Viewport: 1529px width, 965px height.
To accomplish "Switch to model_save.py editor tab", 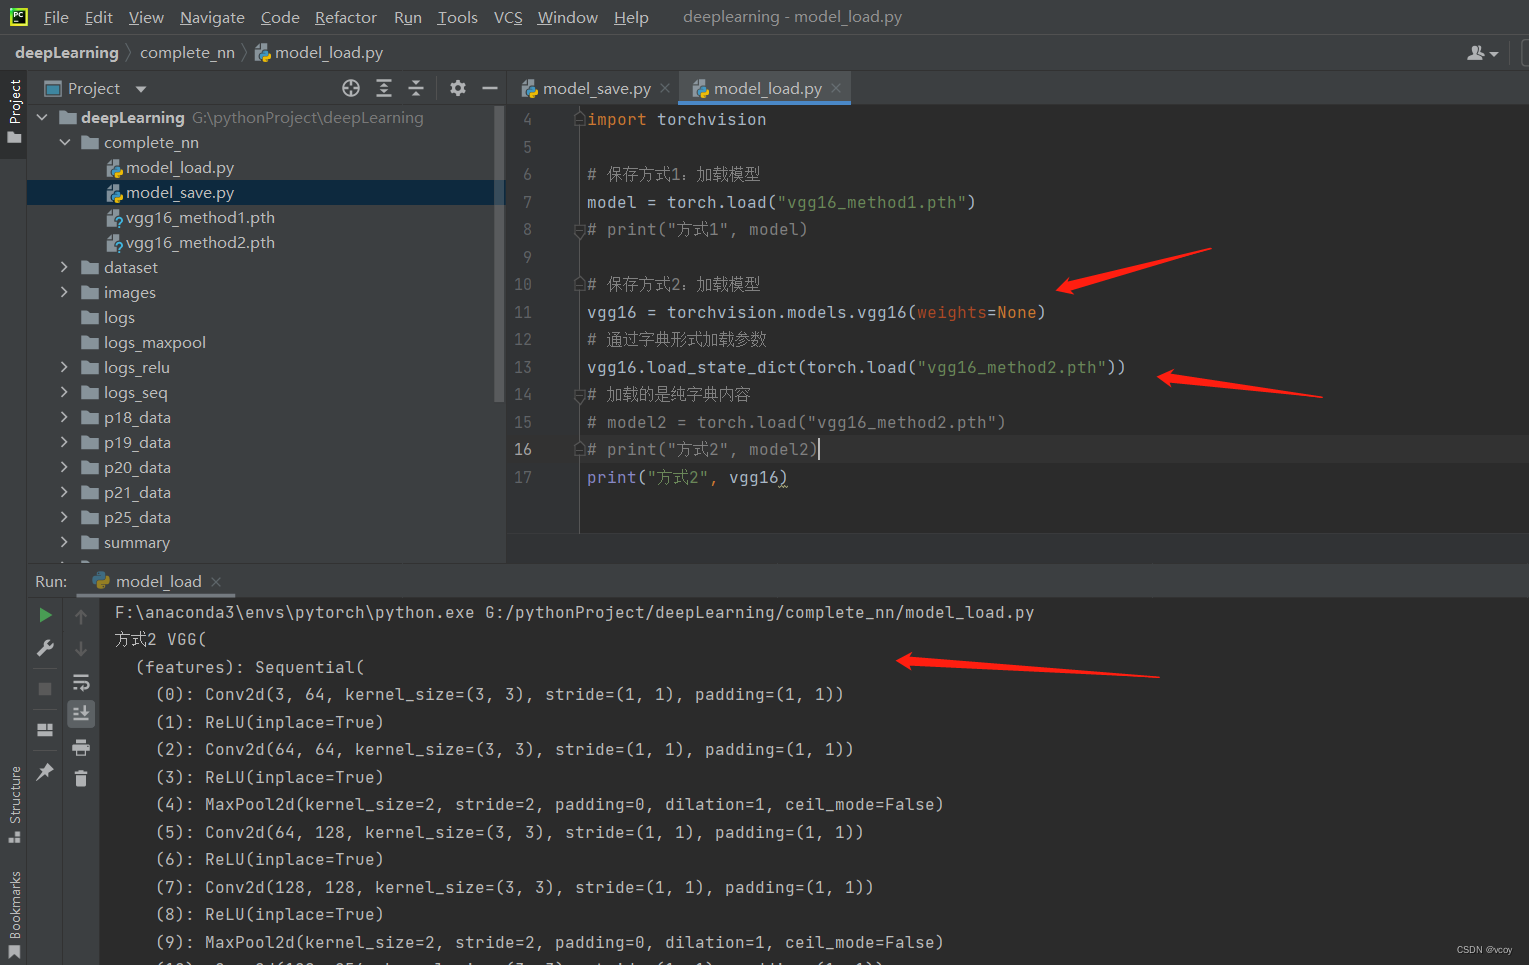I will point(596,89).
